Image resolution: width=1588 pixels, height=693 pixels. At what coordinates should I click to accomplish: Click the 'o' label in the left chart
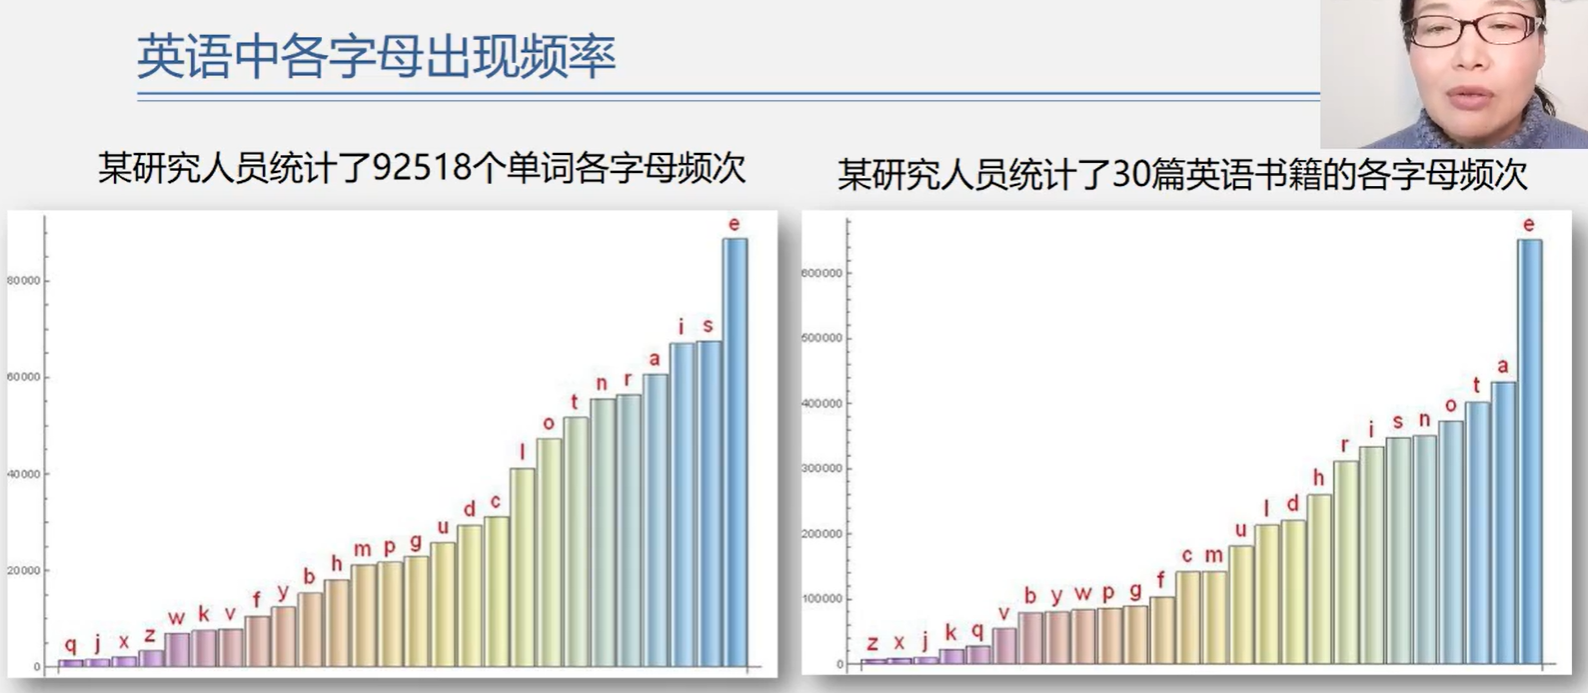click(548, 423)
